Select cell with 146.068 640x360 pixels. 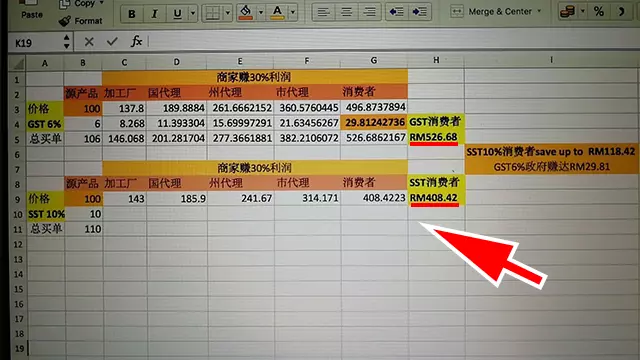[124, 139]
